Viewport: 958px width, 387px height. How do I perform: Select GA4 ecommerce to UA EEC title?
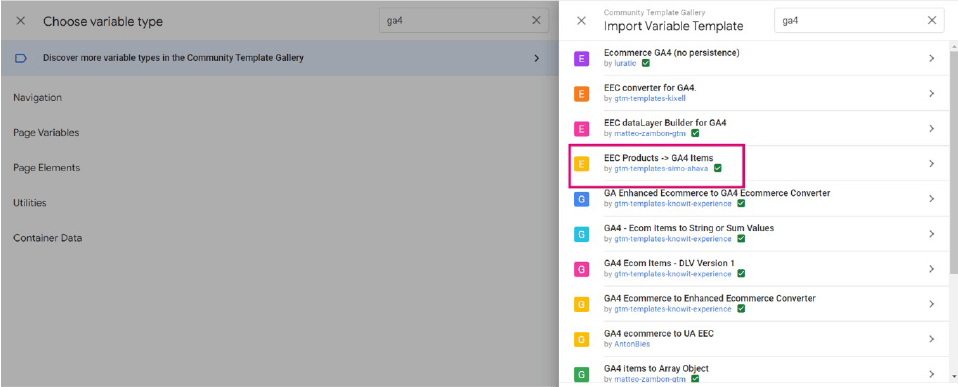(659, 333)
